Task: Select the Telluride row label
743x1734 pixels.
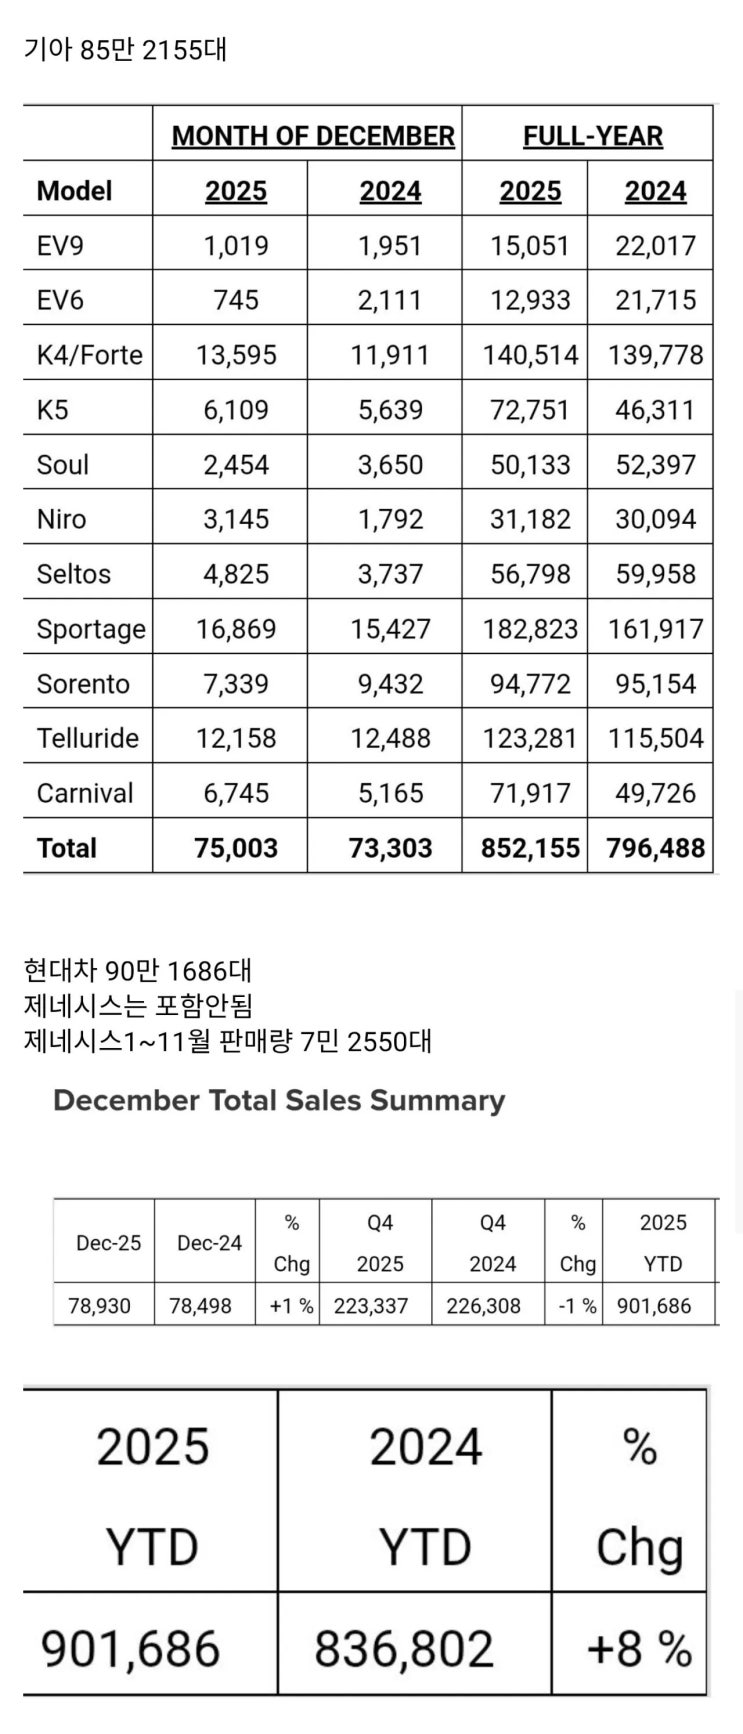Action: (88, 738)
